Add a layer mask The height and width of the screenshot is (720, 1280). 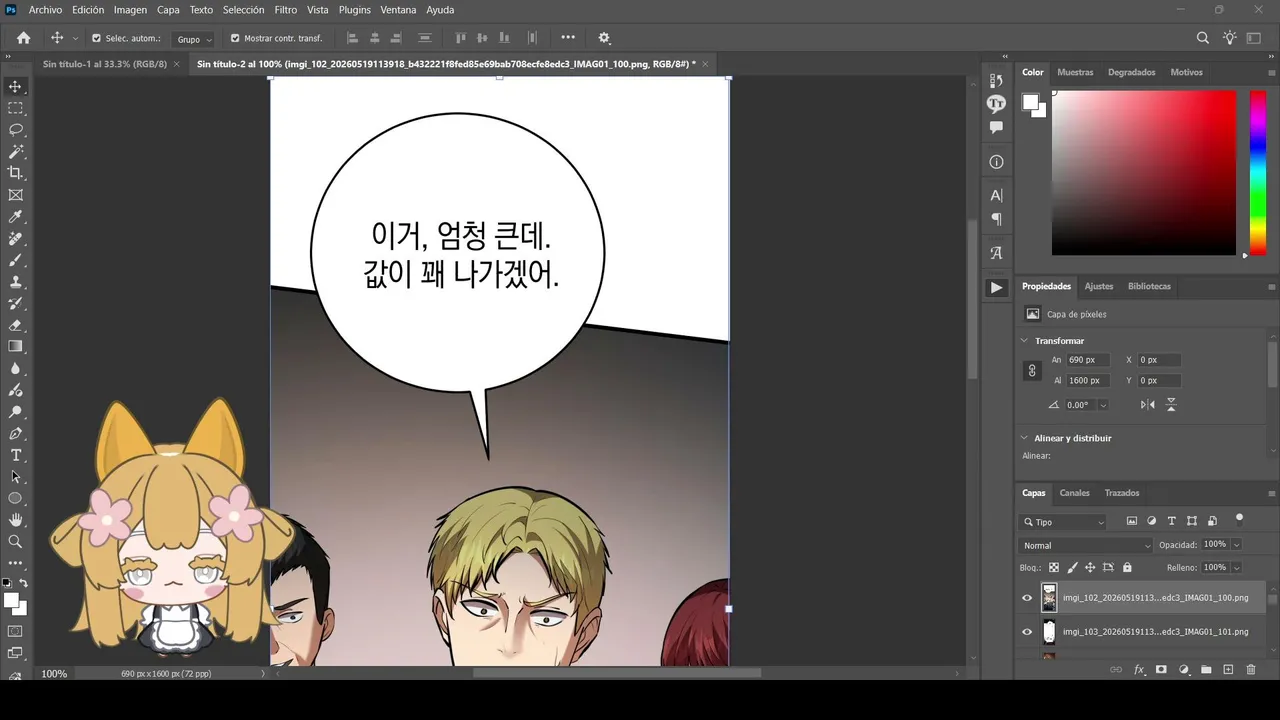tap(1161, 669)
